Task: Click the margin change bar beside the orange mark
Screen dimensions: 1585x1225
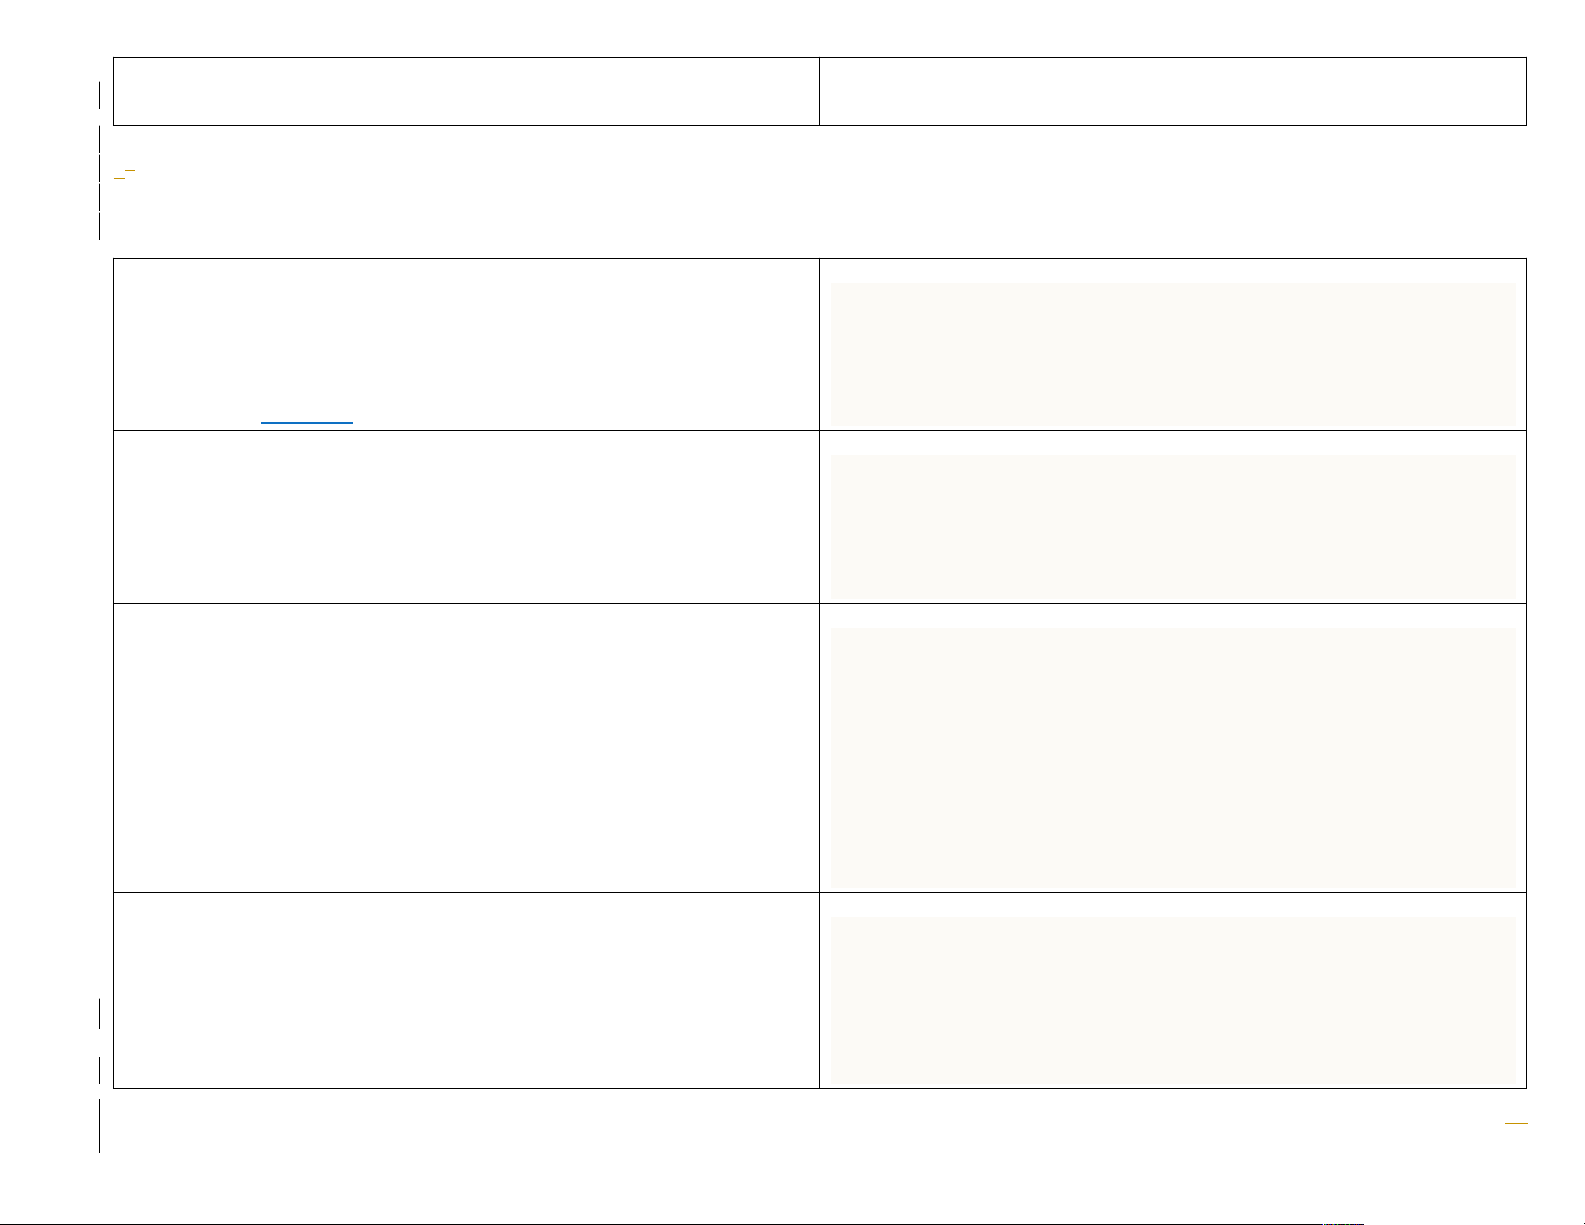Action: coord(100,168)
